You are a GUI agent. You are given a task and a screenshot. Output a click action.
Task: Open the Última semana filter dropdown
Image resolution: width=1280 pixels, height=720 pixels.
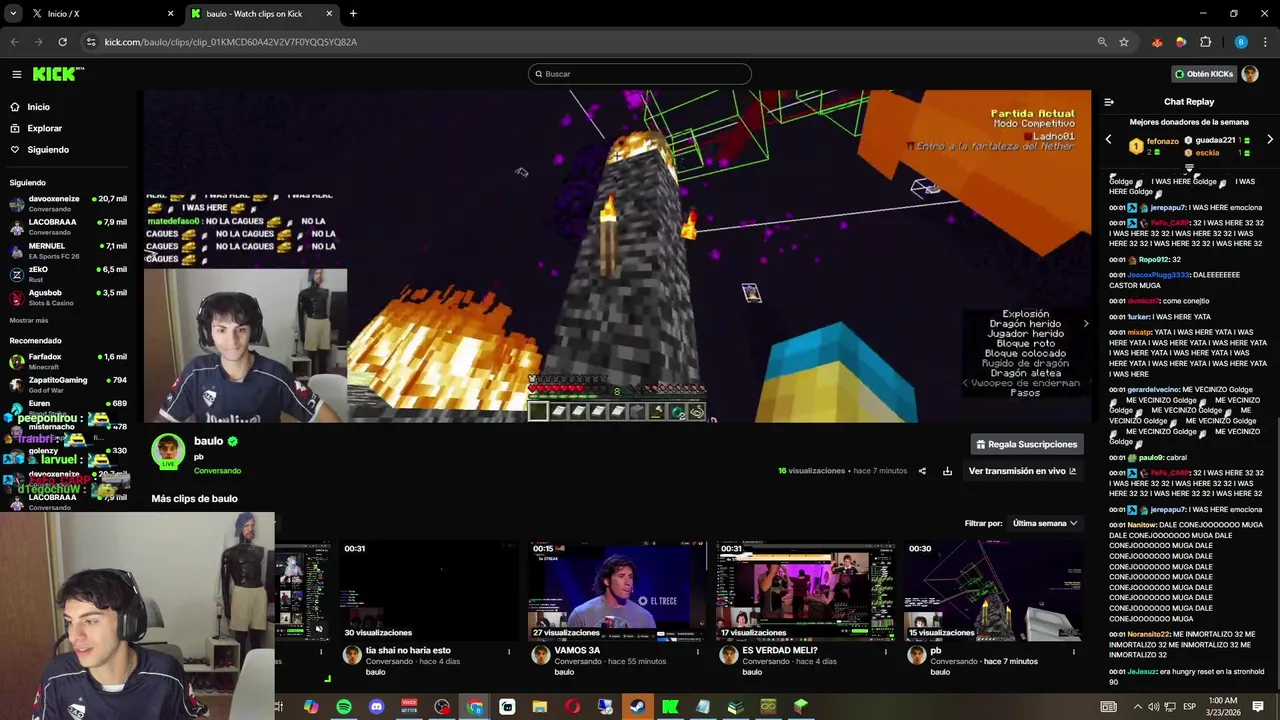coord(1045,523)
